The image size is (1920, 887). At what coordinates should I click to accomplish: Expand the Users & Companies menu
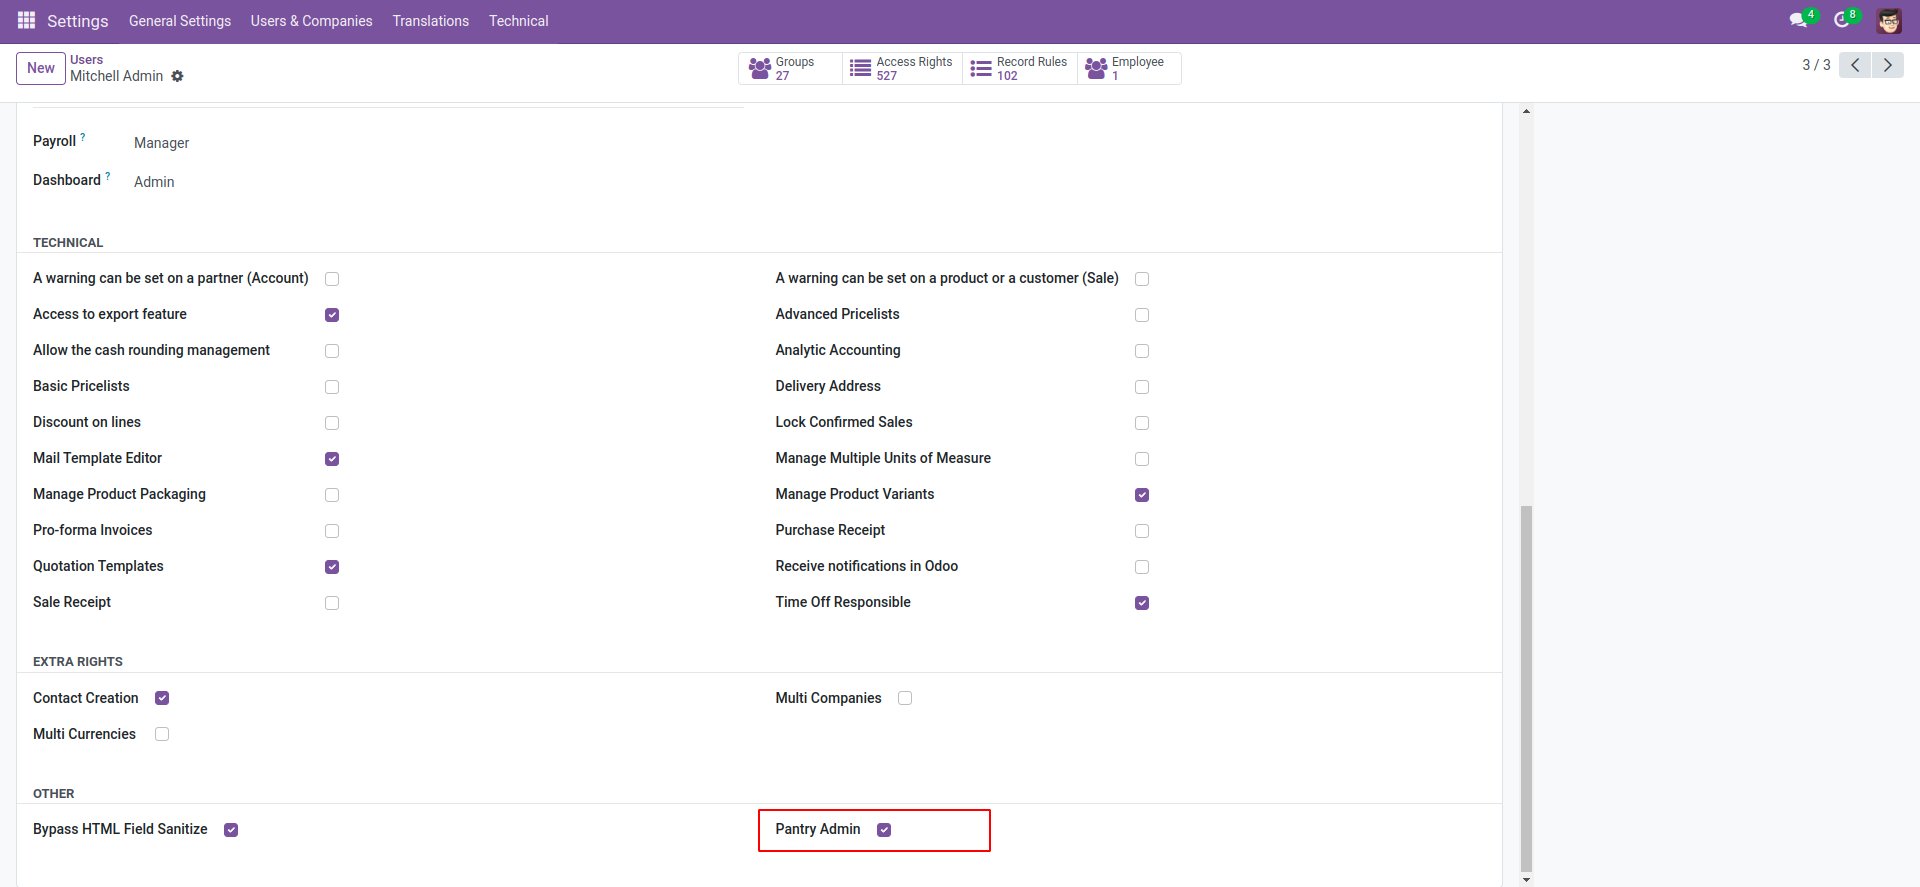[x=311, y=21]
